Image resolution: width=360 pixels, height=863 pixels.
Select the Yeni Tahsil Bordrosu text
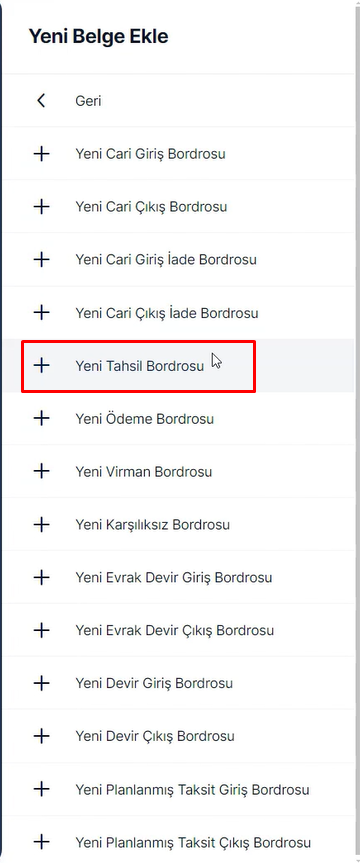click(139, 366)
